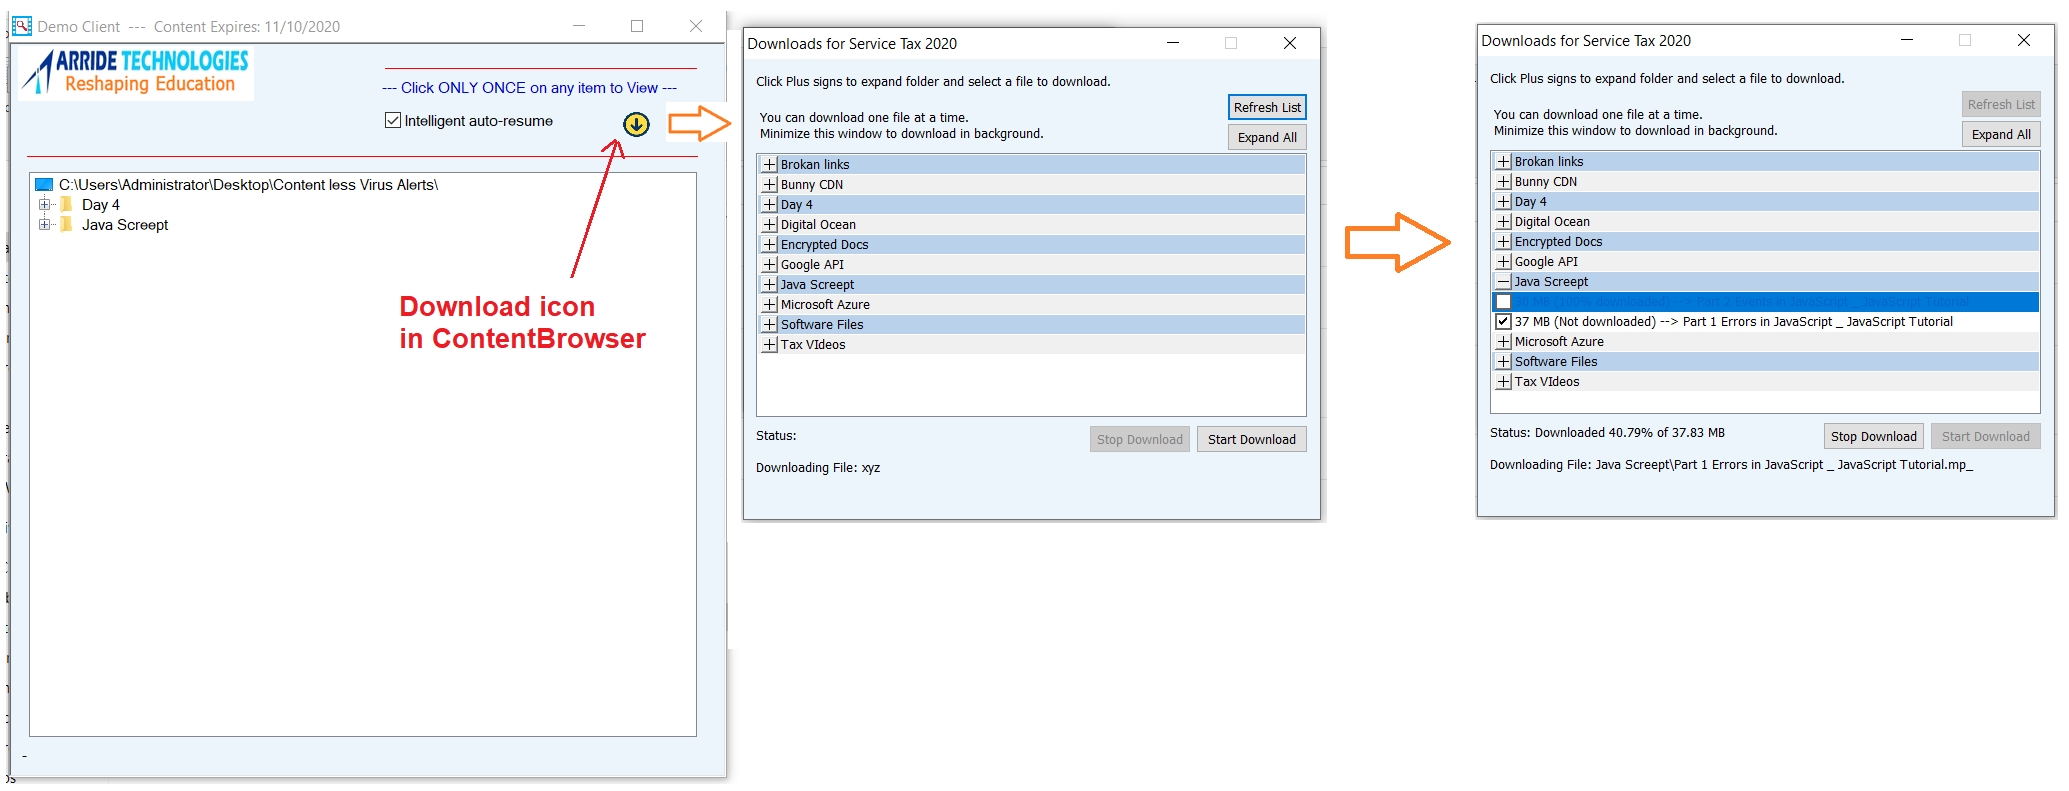Screen dimensions: 2069x791
Task: Click Expand All in the right download window
Action: coord(2000,135)
